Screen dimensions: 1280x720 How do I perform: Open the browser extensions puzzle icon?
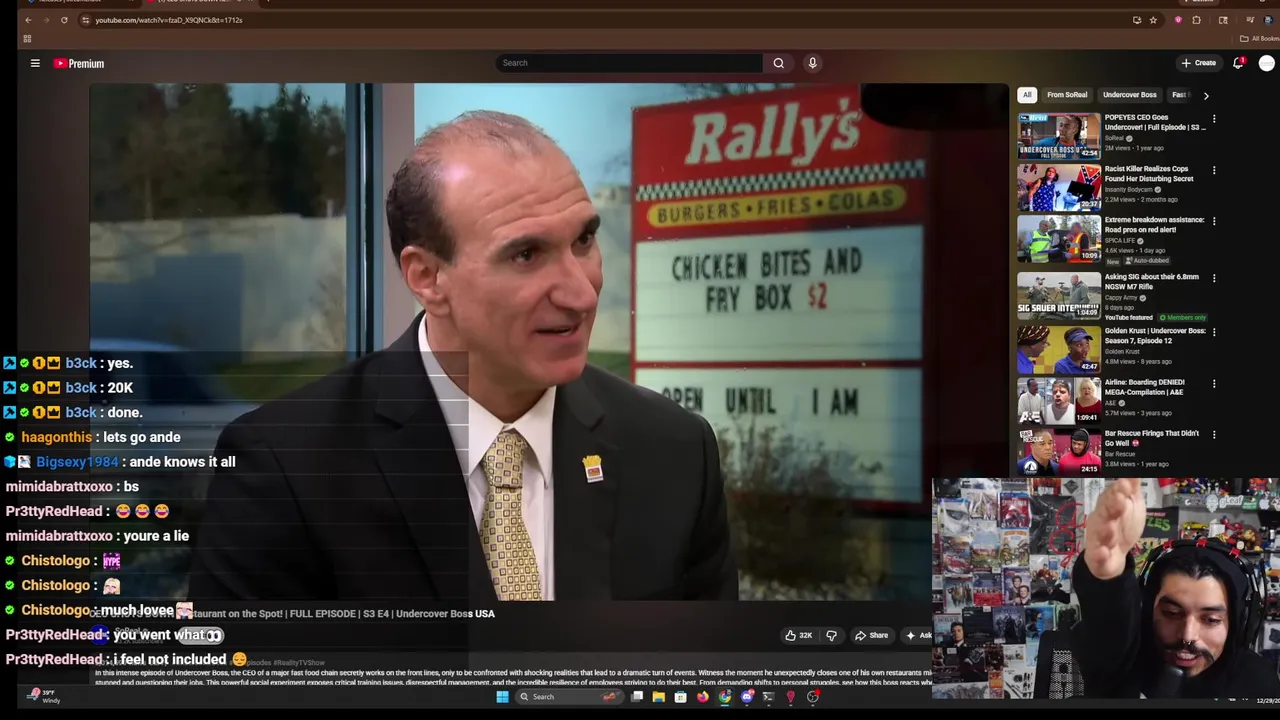[x=1197, y=20]
